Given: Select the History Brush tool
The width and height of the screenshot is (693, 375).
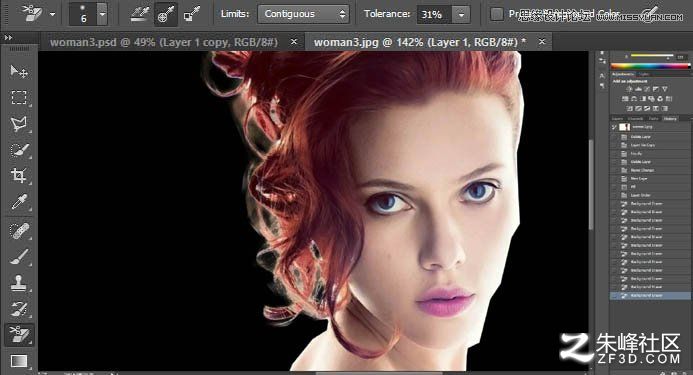Looking at the screenshot, I should point(18,309).
